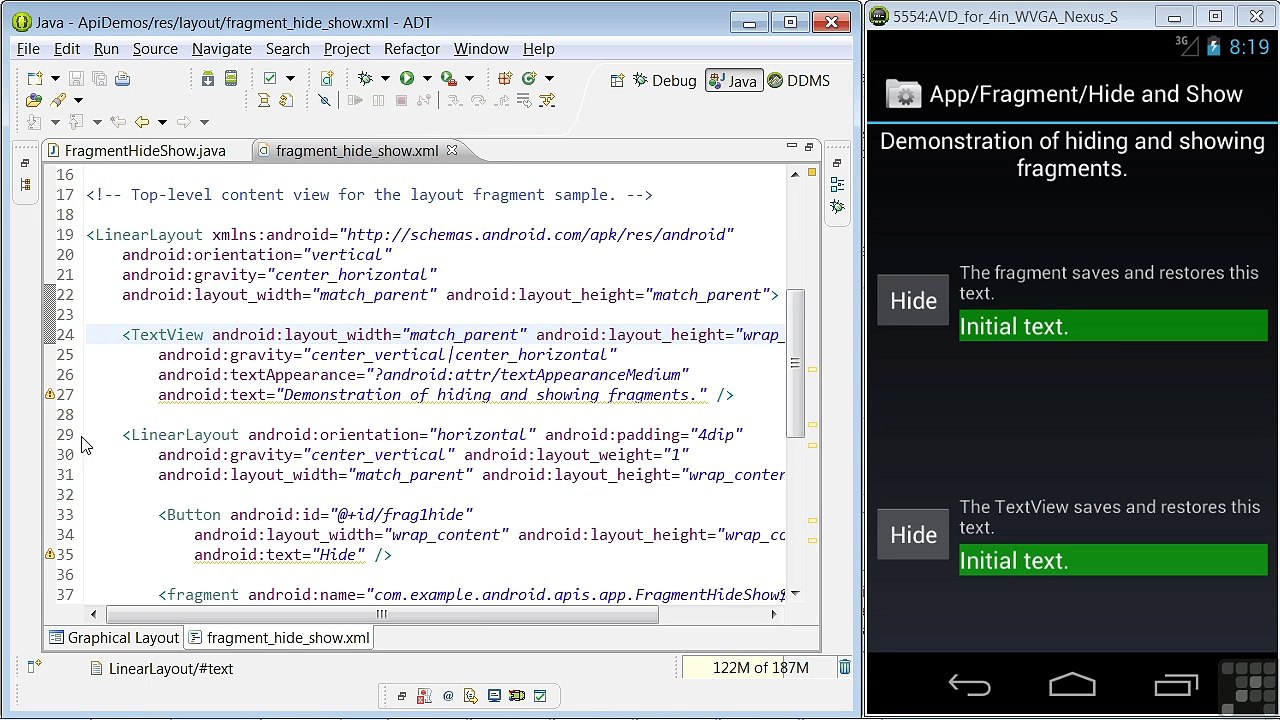Click the editor horizontal scrollbar thumb
This screenshot has width=1280, height=720.
coord(382,614)
